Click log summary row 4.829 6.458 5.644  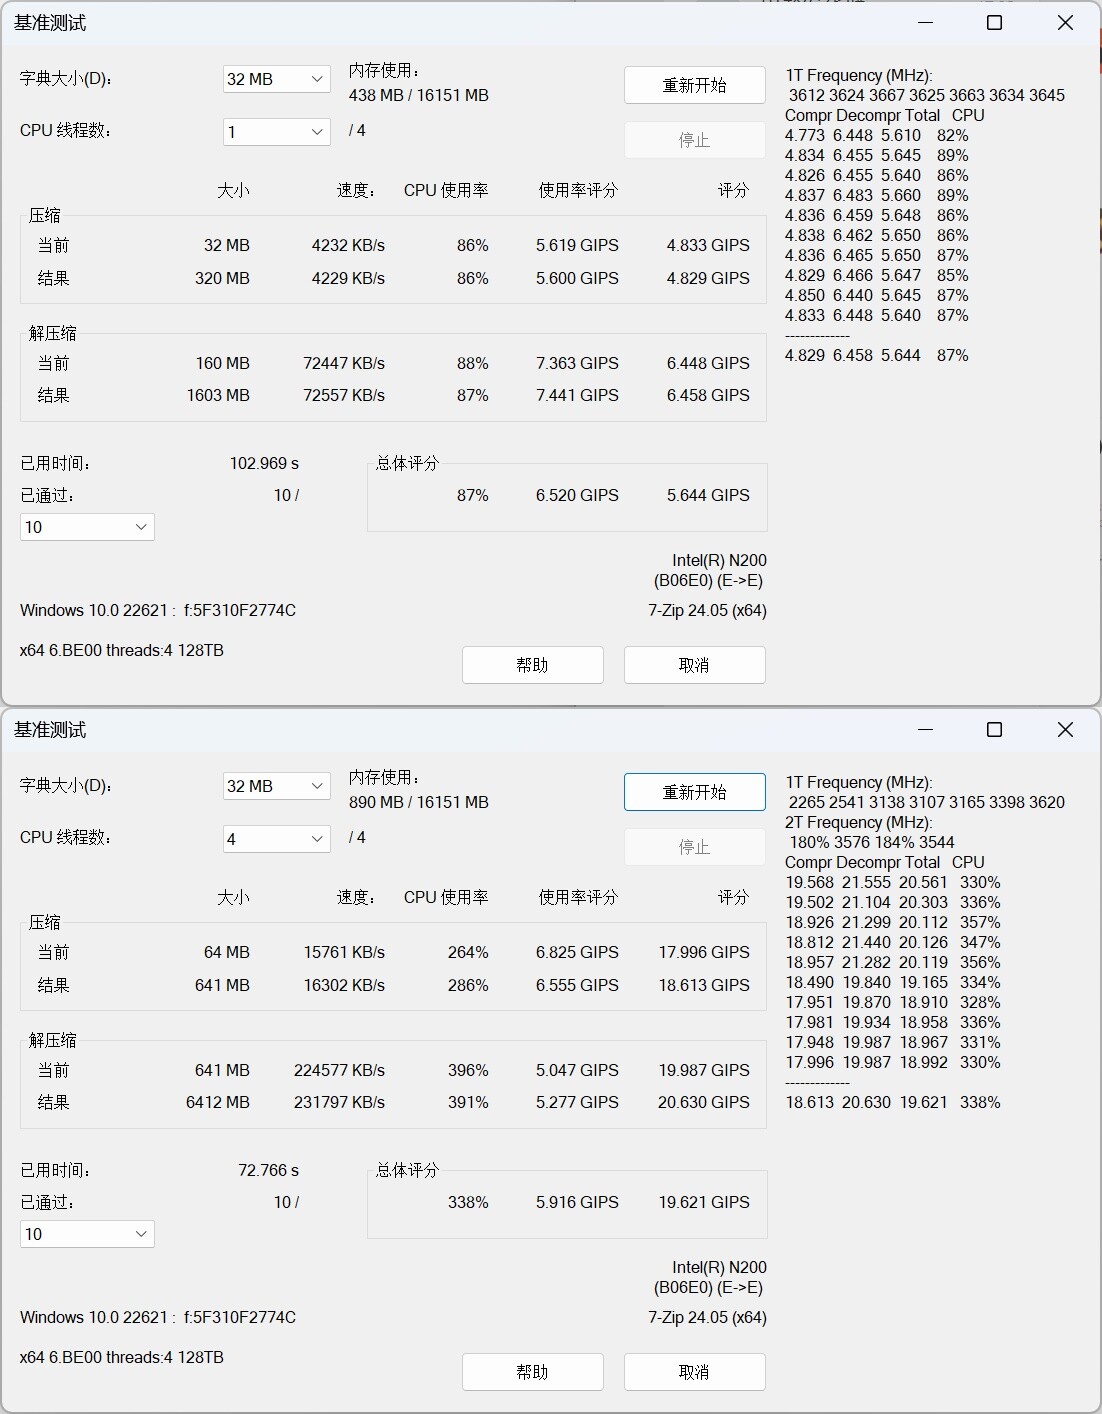pyautogui.click(x=877, y=355)
